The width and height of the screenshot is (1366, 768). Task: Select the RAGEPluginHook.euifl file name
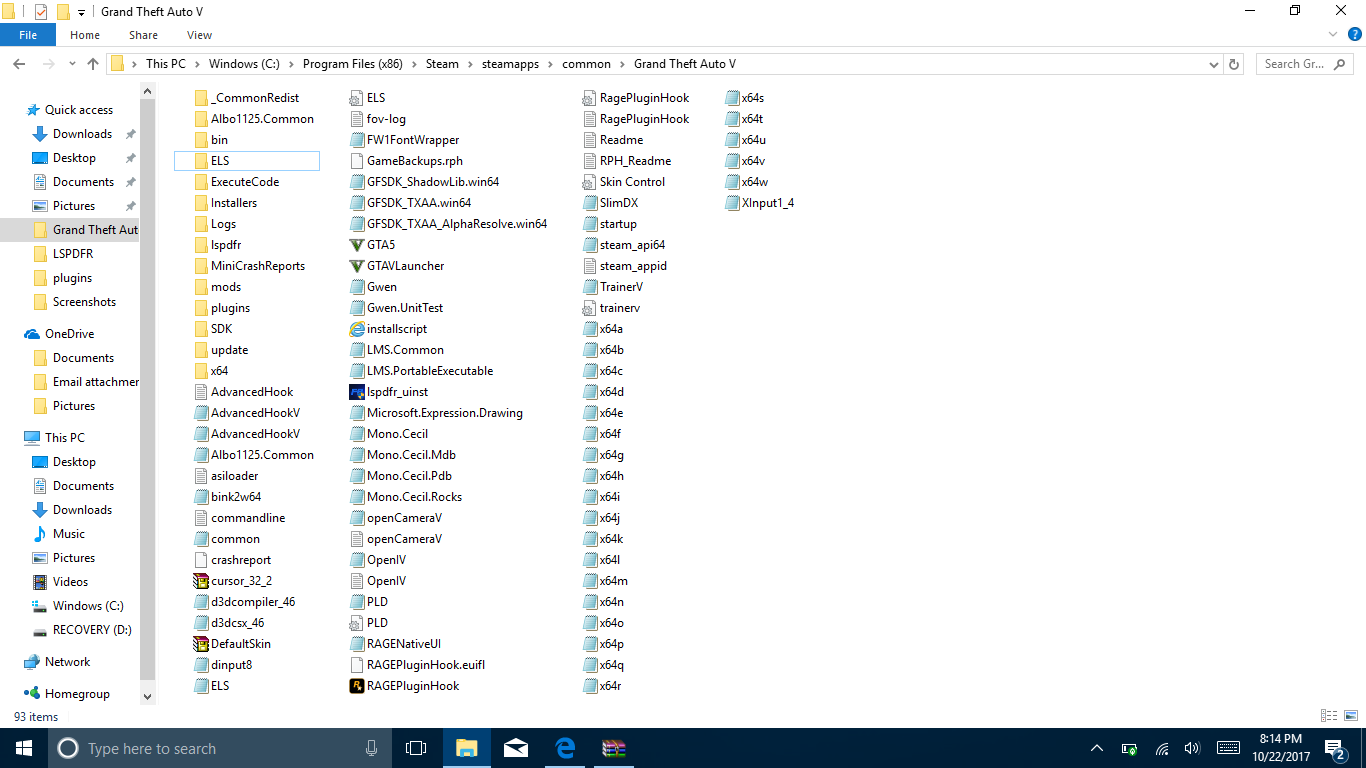pos(426,665)
